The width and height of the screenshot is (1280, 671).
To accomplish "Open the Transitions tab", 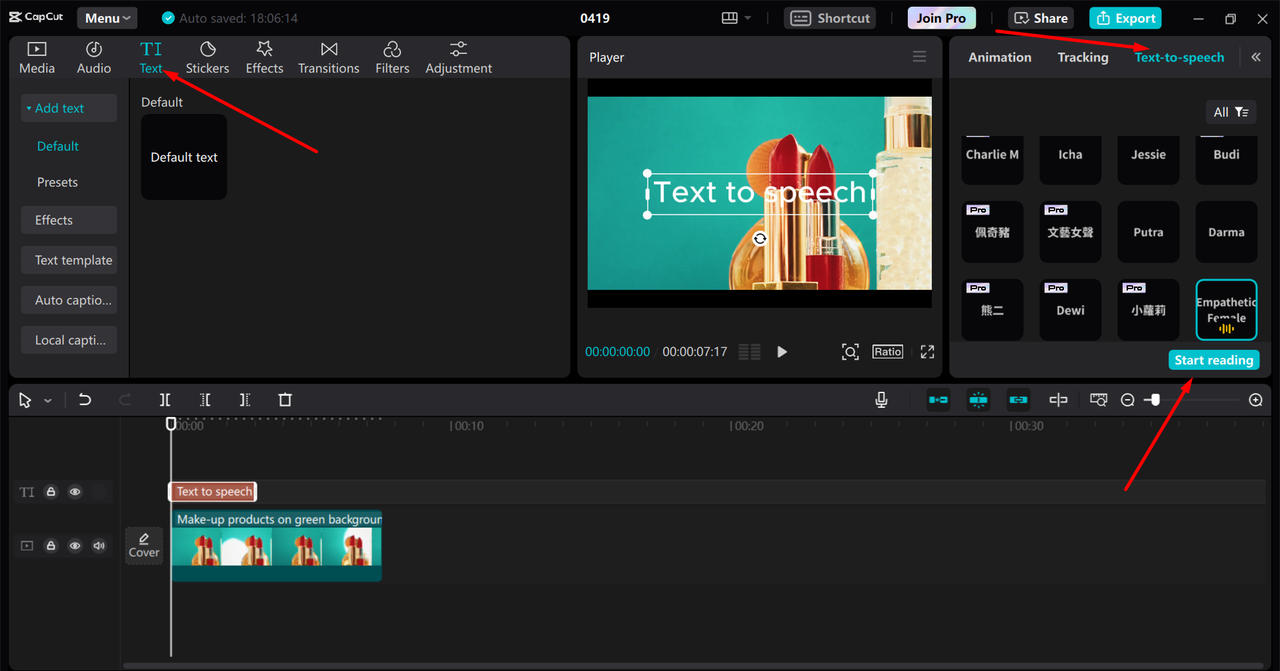I will click(x=328, y=57).
